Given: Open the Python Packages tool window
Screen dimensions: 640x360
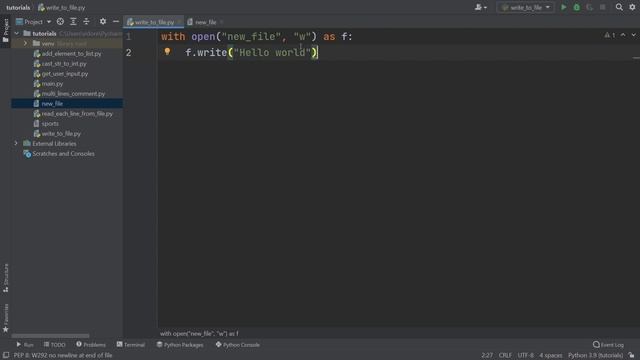Looking at the screenshot, I should 180,345.
